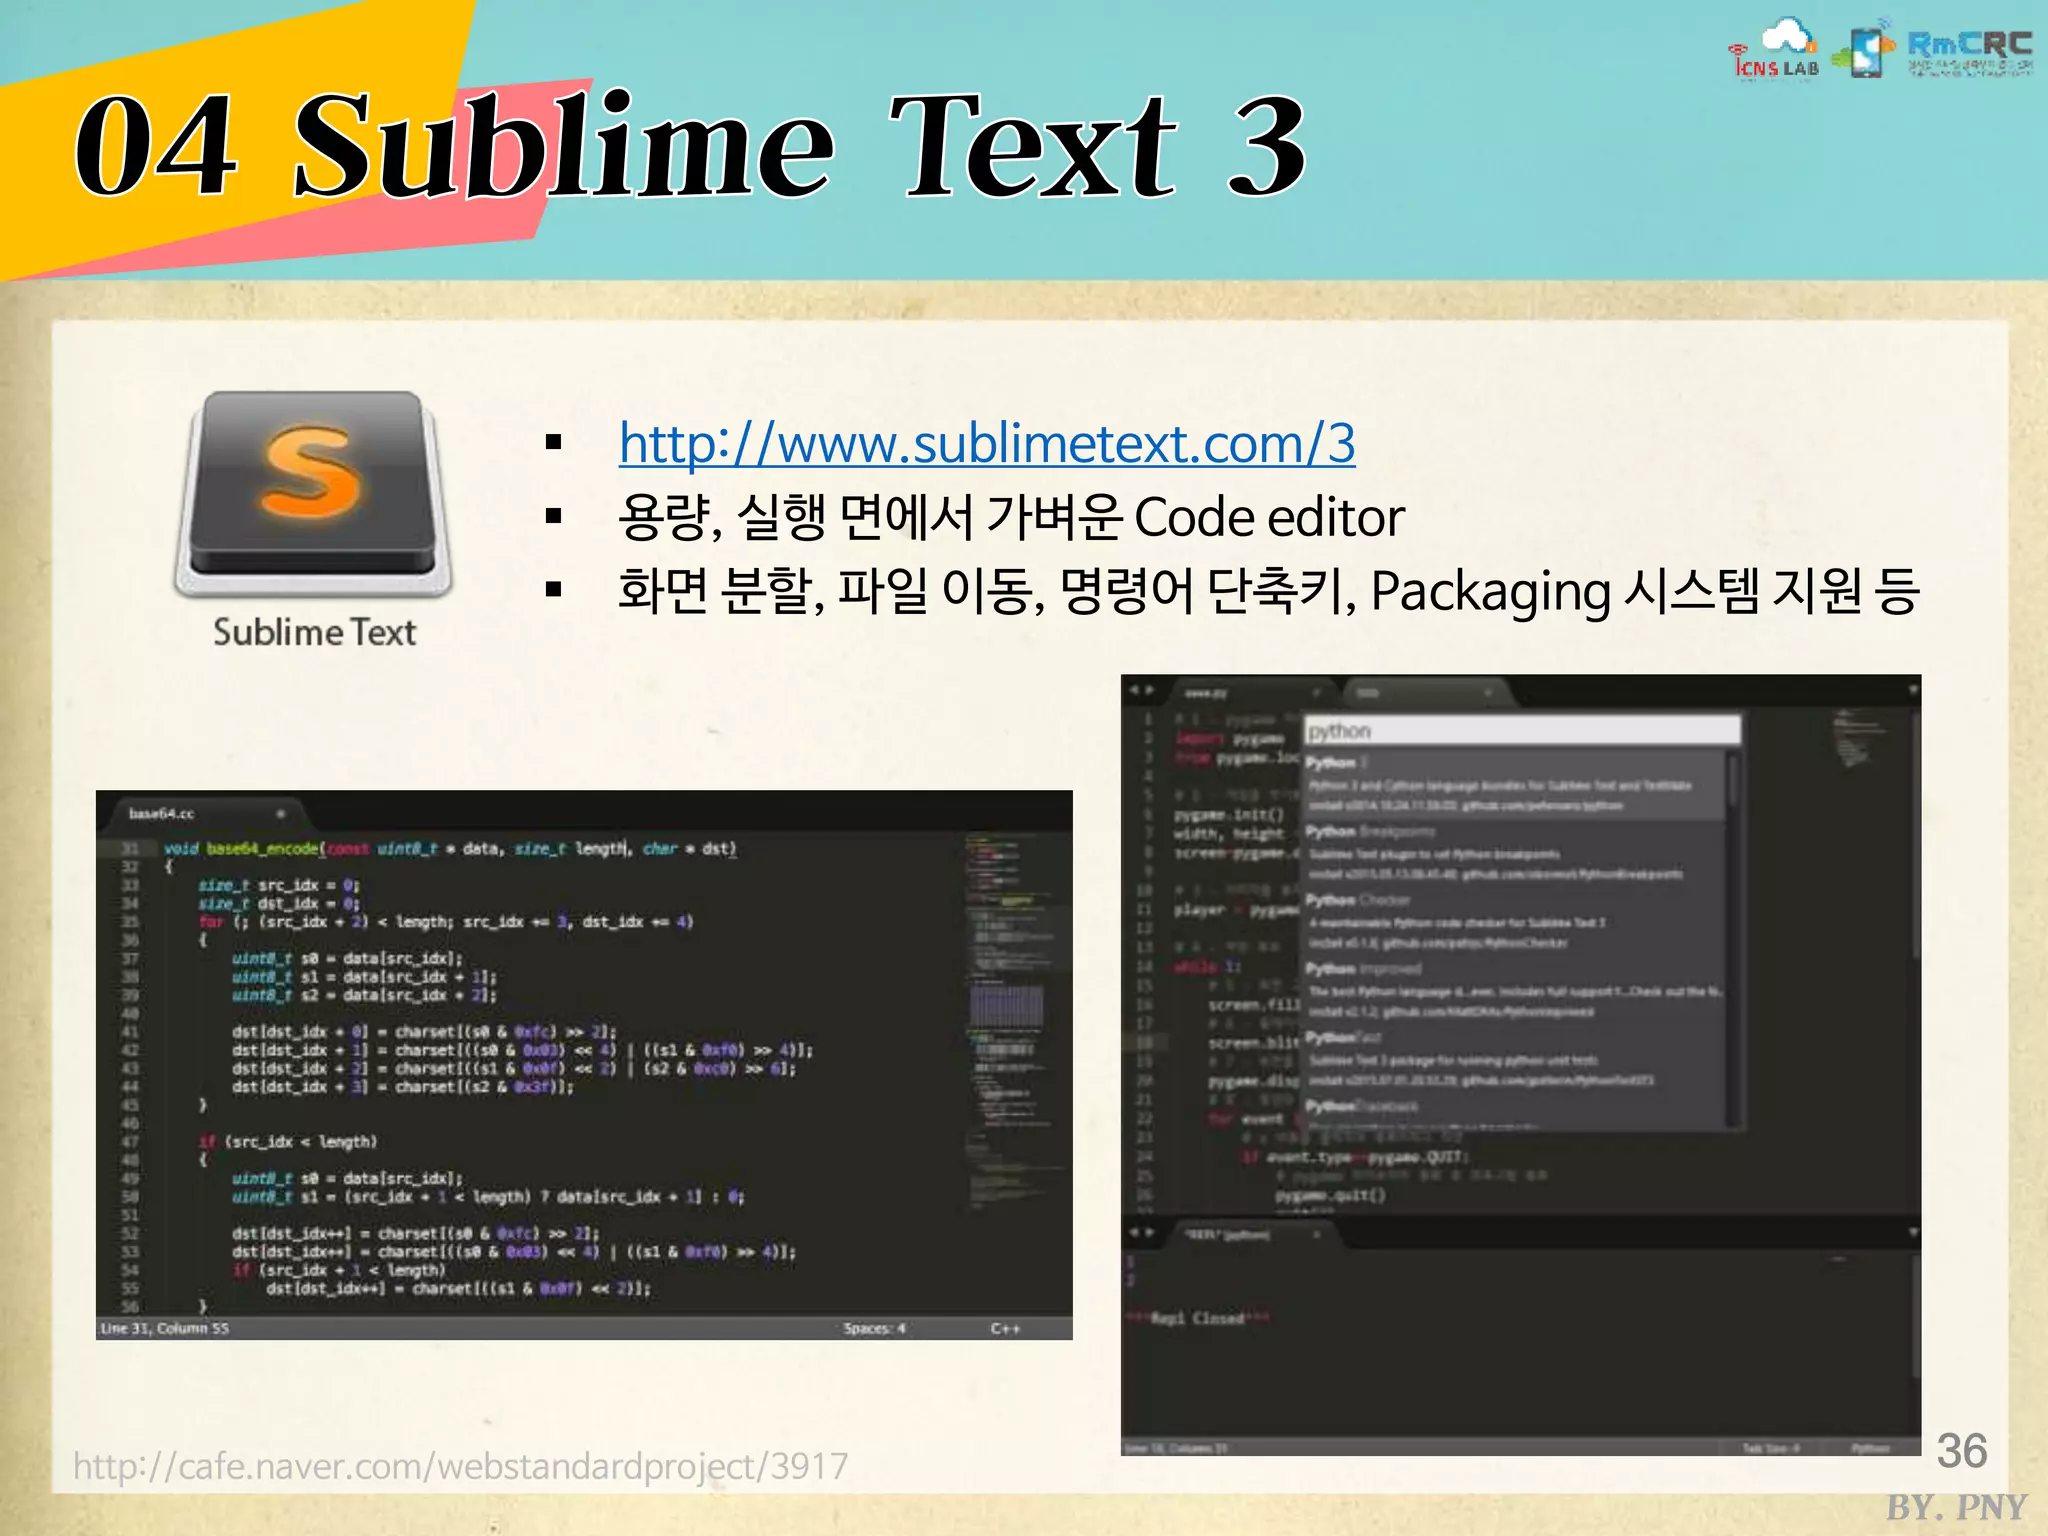Click next-tab arrow in REPL pane
This screenshot has height=1536, width=2048.
tap(1149, 1233)
